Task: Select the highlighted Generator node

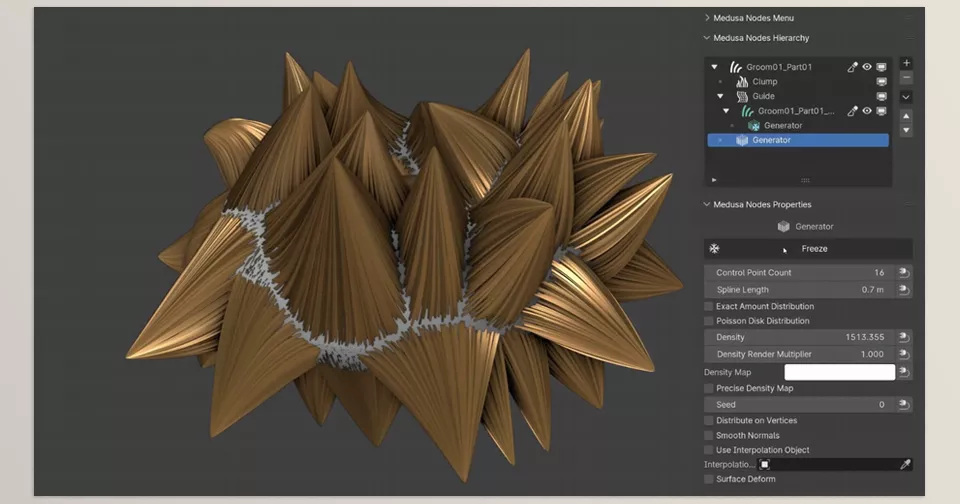Action: click(x=771, y=141)
